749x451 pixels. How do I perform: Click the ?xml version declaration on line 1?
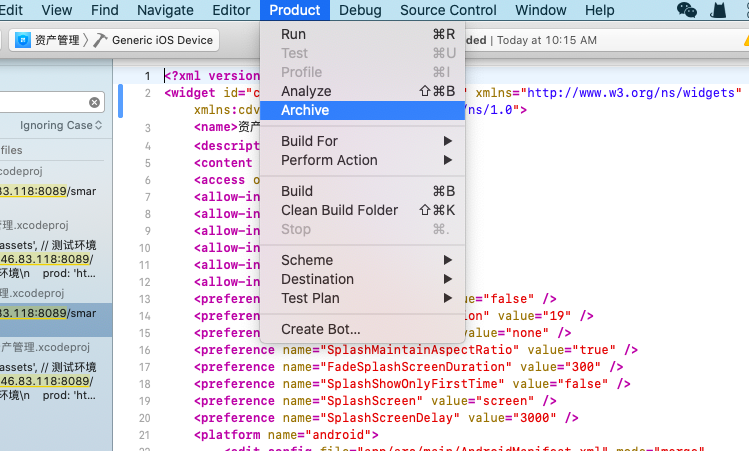(x=212, y=75)
